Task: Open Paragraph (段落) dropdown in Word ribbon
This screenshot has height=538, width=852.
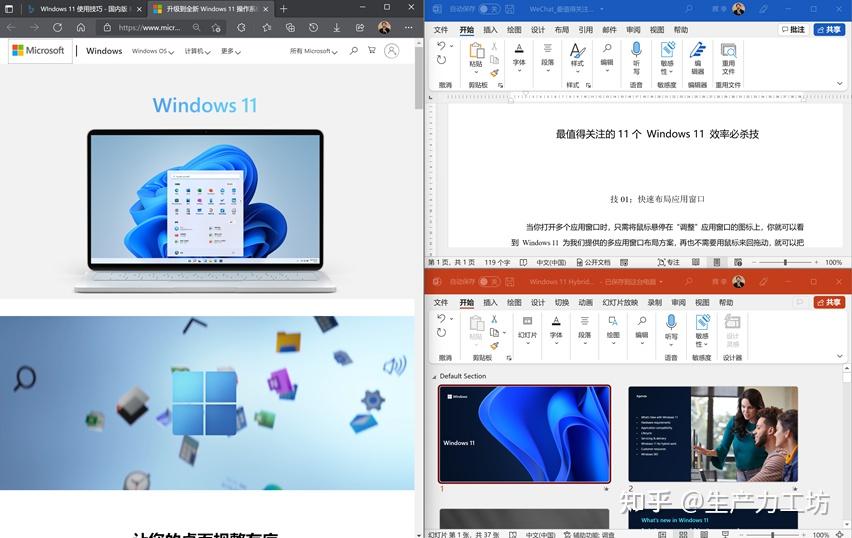Action: tap(548, 58)
